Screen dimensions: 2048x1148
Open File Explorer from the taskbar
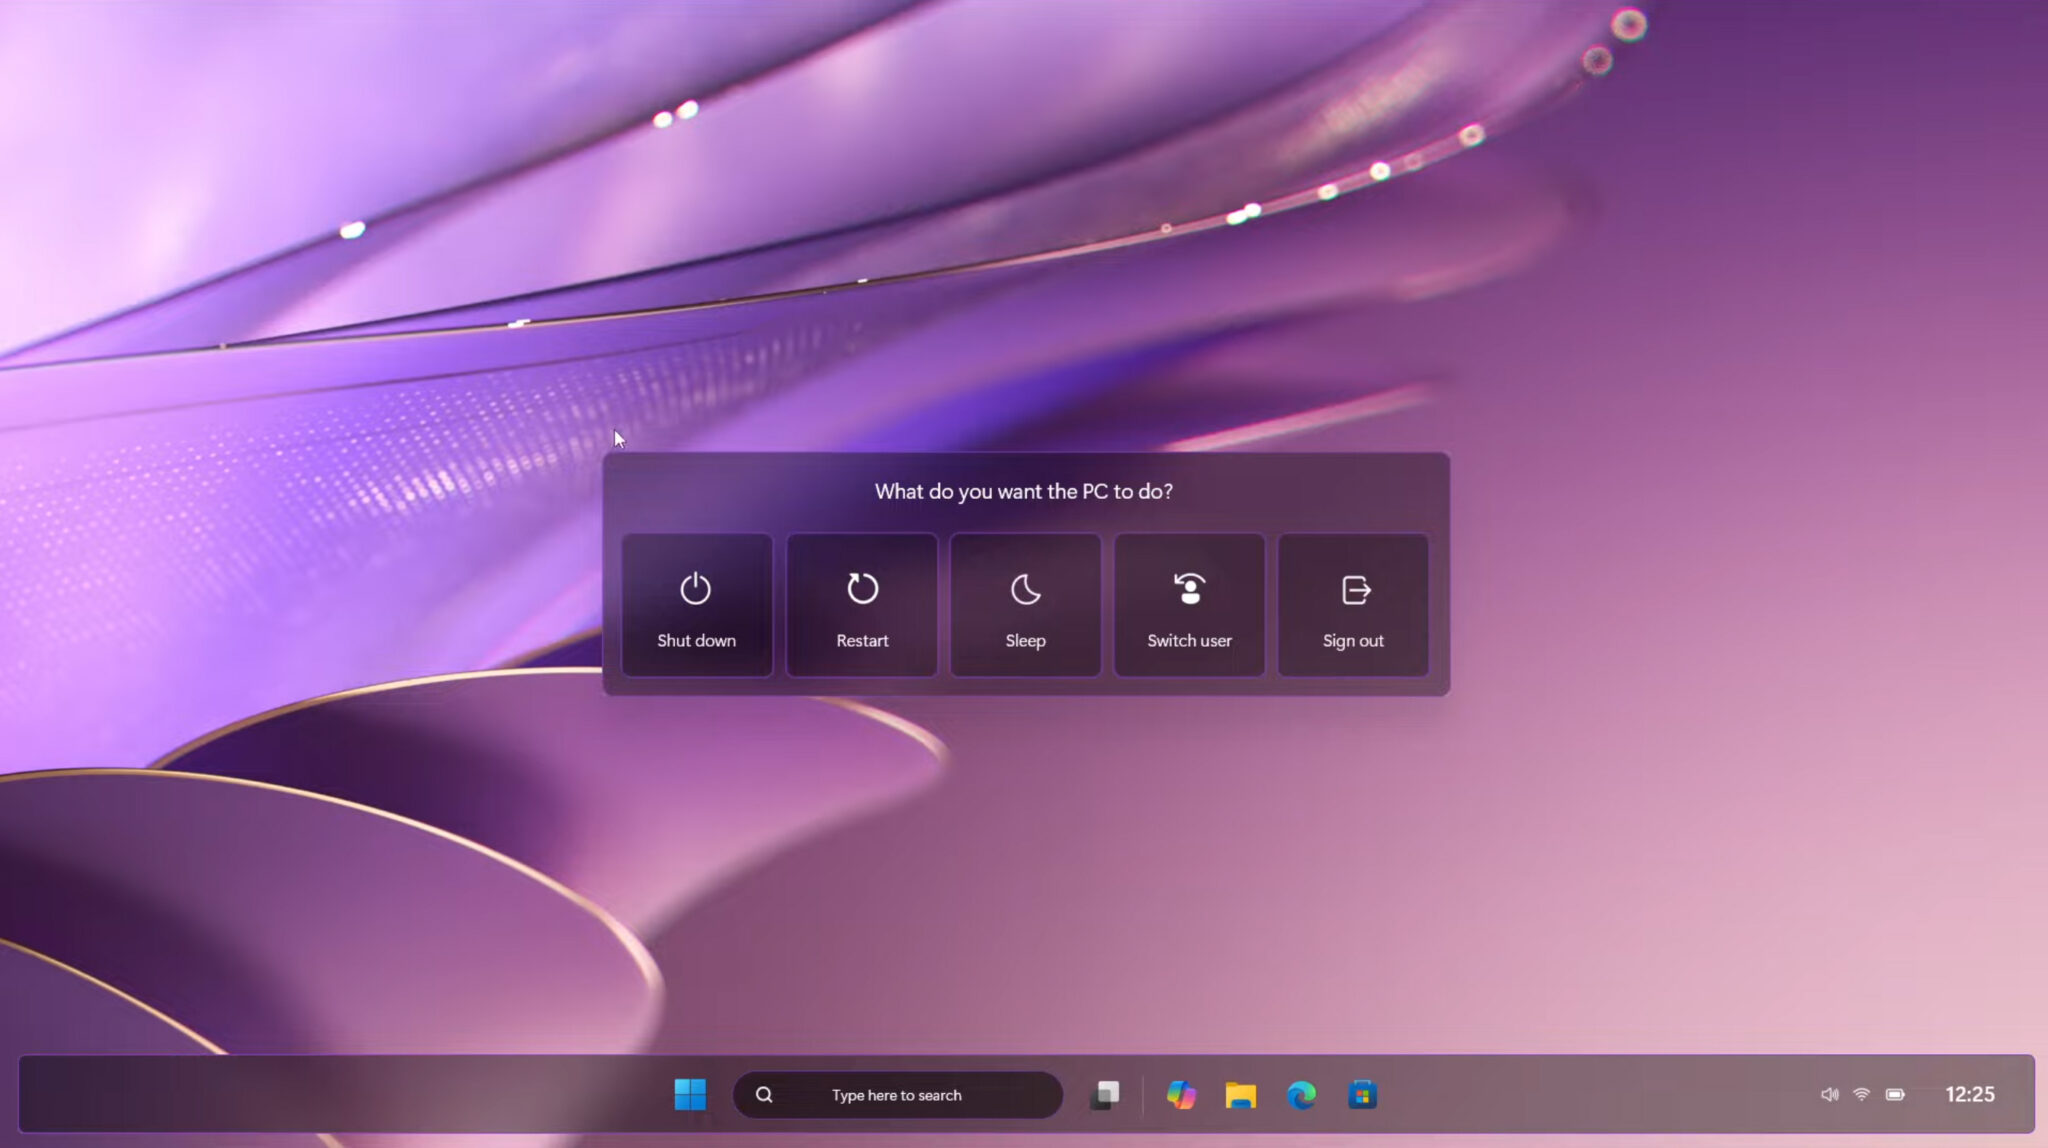click(x=1242, y=1095)
